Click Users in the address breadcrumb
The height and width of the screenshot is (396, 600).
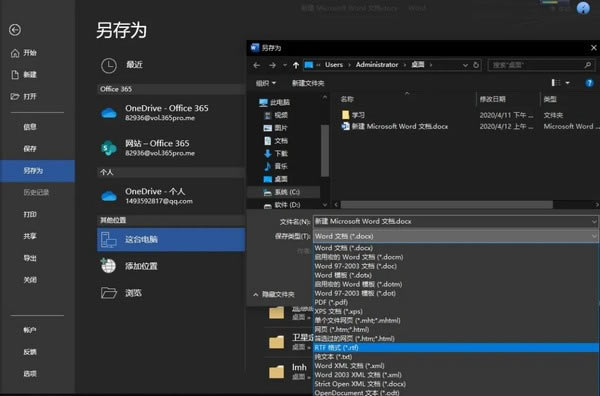click(x=334, y=65)
